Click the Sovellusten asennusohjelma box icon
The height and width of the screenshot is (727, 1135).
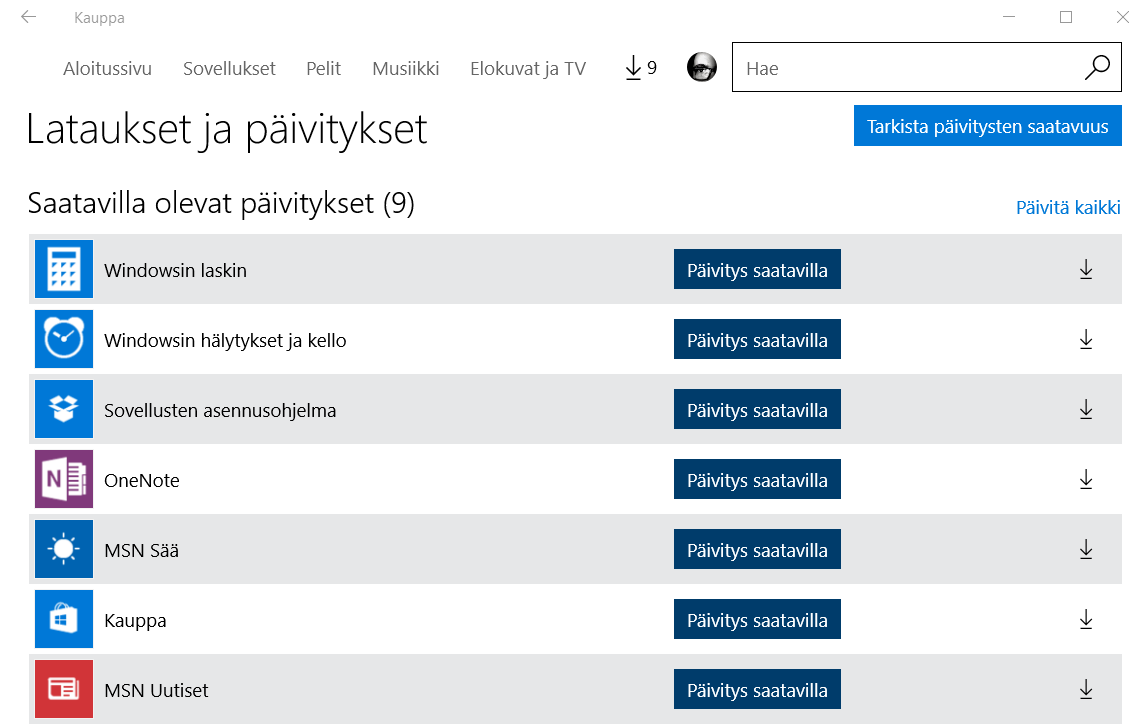pyautogui.click(x=64, y=409)
